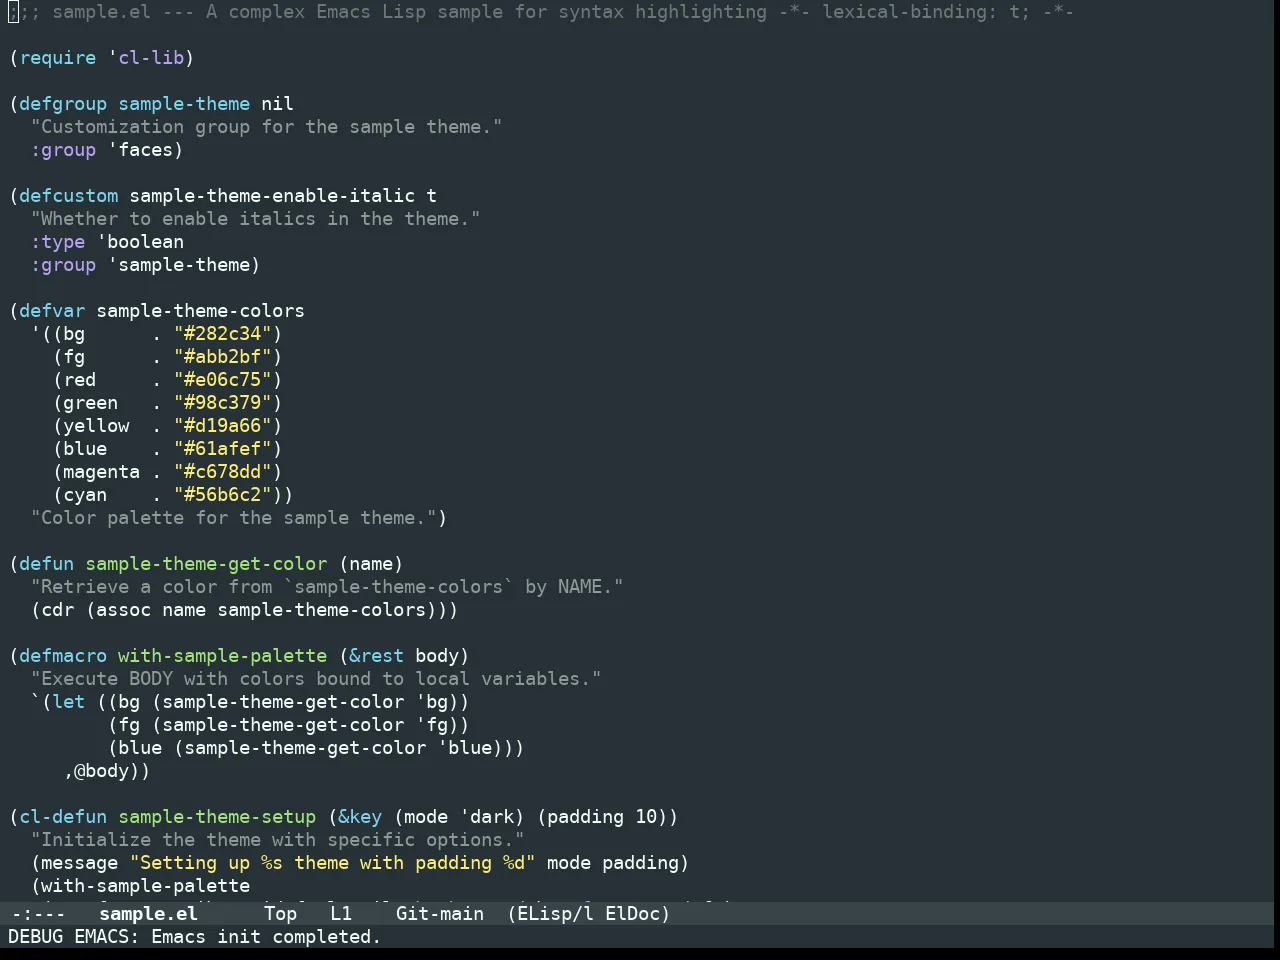The height and width of the screenshot is (960, 1280).
Task: Place cursor on defvar keyword
Action: [x=52, y=311]
